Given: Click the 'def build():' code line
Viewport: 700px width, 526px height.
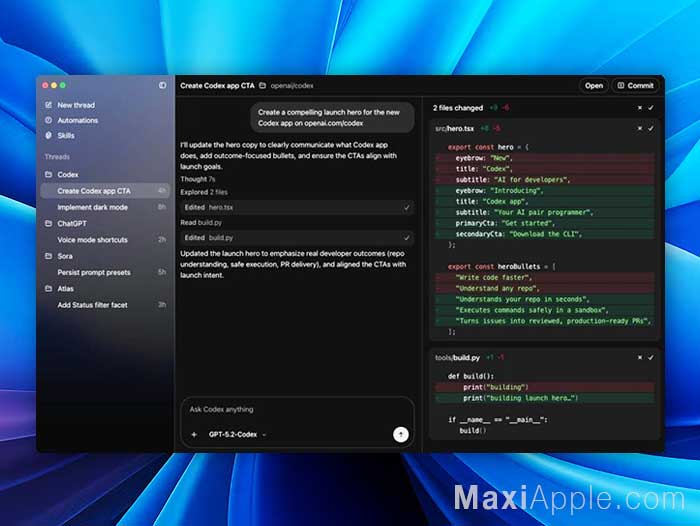Looking at the screenshot, I should 471,376.
